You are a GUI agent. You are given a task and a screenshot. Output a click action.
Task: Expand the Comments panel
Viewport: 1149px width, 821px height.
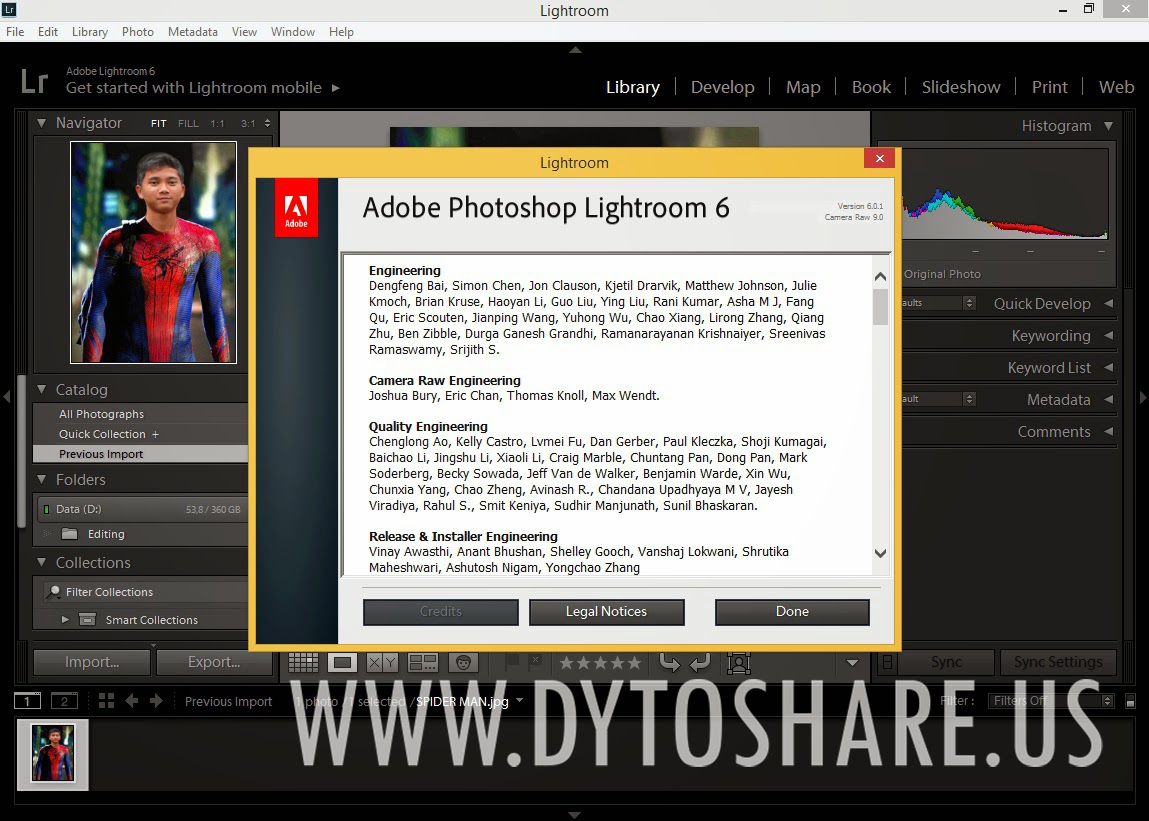[1109, 432]
